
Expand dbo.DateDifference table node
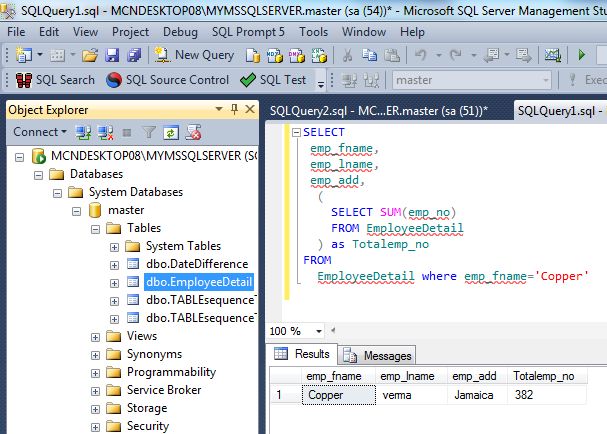coord(114,266)
